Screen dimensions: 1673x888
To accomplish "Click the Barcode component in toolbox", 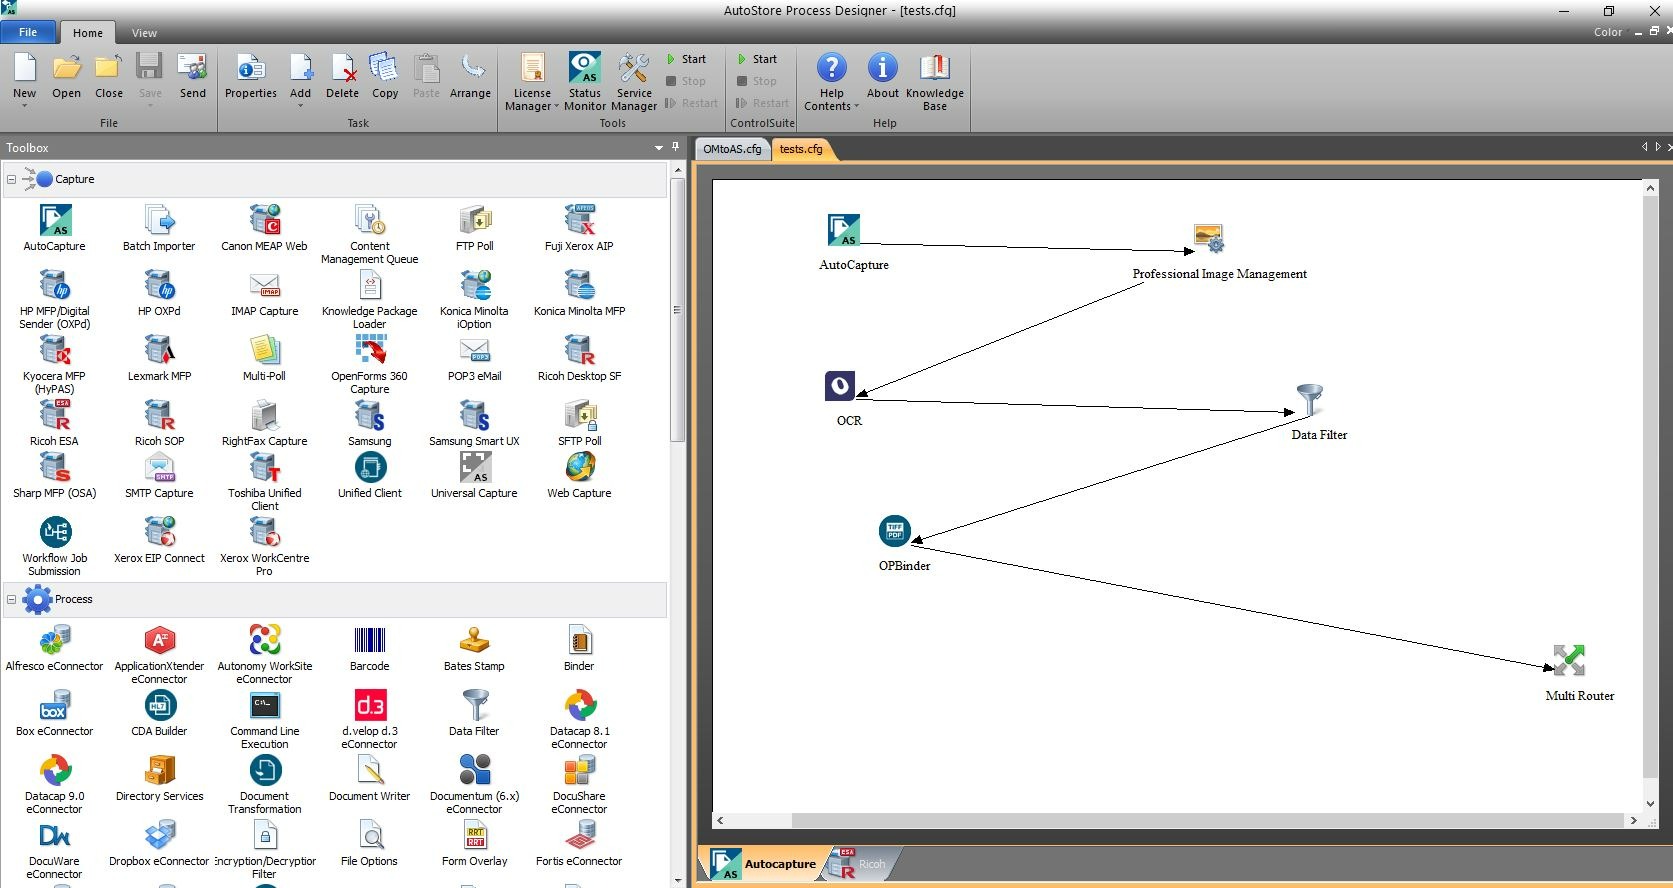I will point(369,640).
